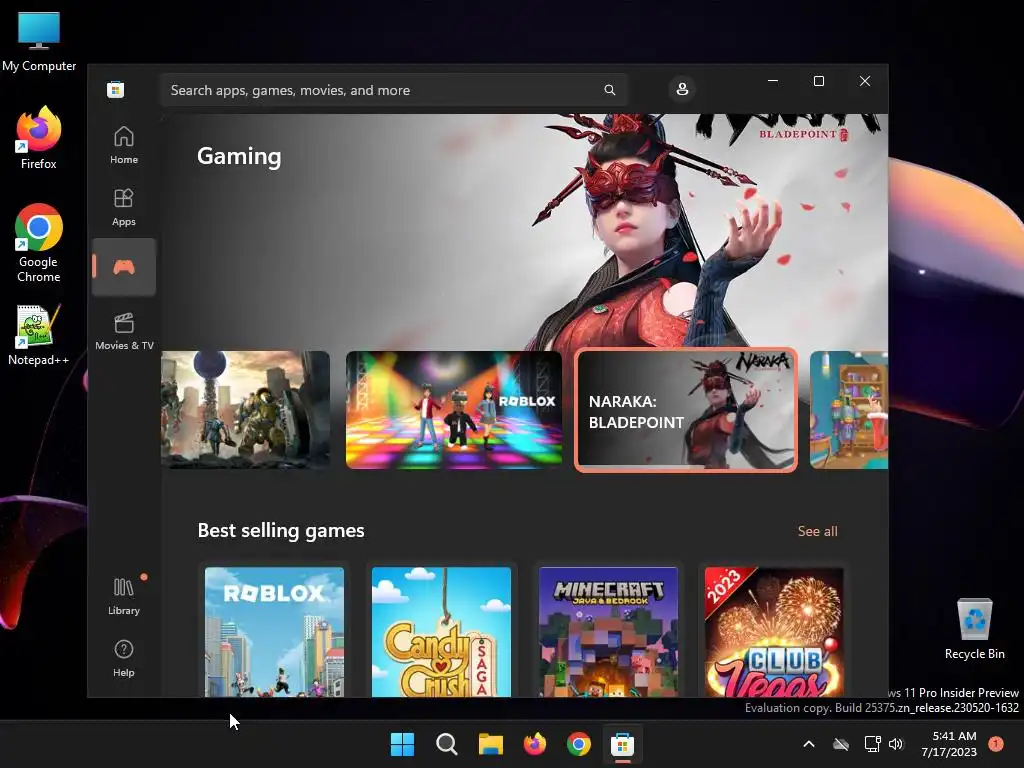1024x768 pixels.
Task: Select the NARAKA: BLADEPOINT banner card
Action: 686,409
